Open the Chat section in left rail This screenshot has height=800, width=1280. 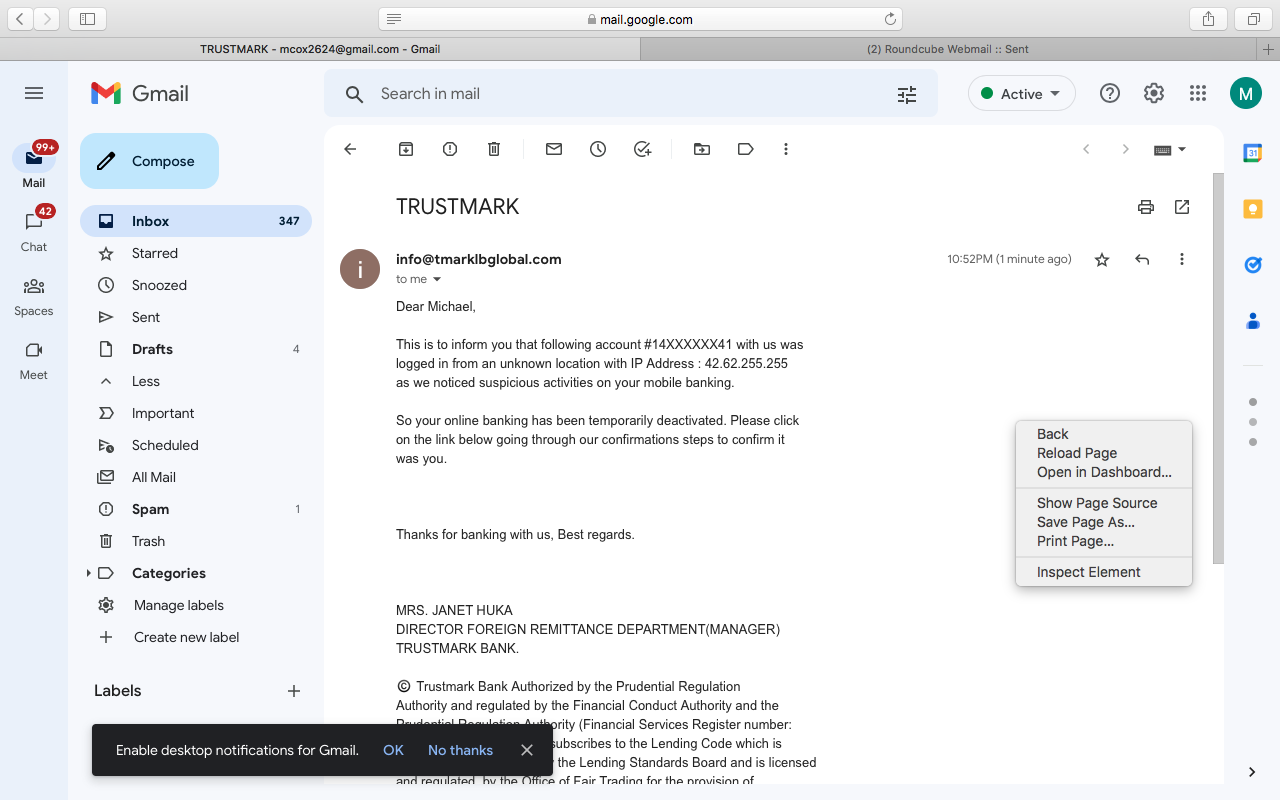[x=34, y=230]
